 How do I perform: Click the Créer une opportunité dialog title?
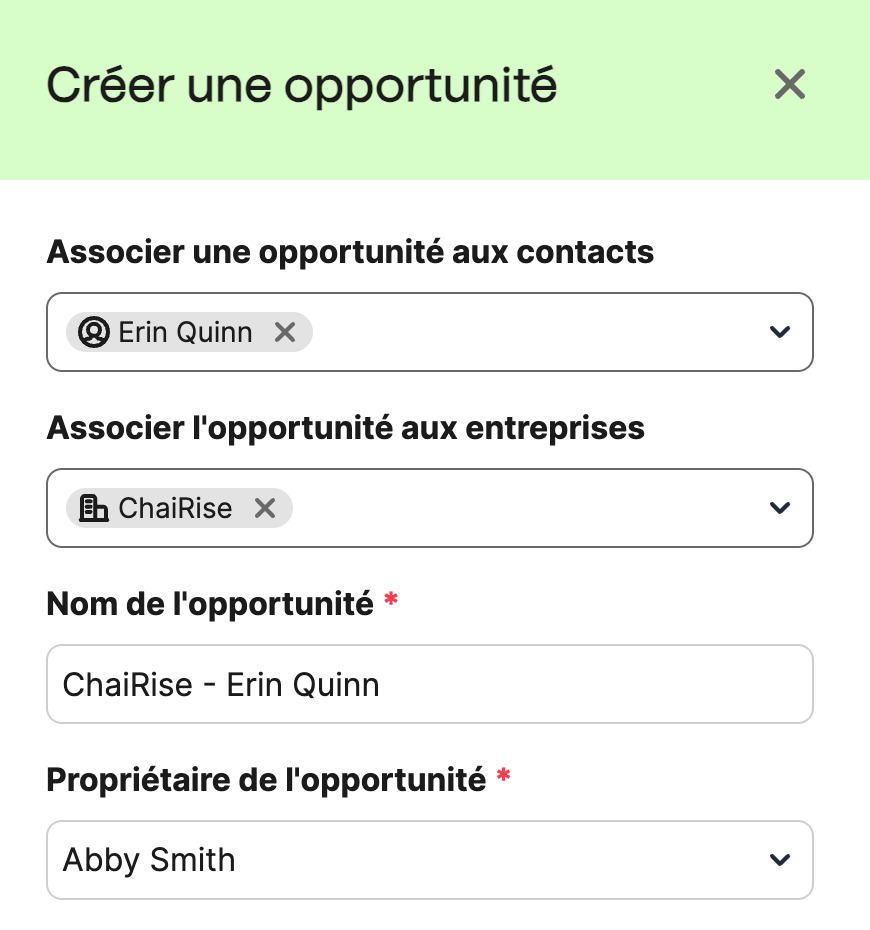point(301,86)
